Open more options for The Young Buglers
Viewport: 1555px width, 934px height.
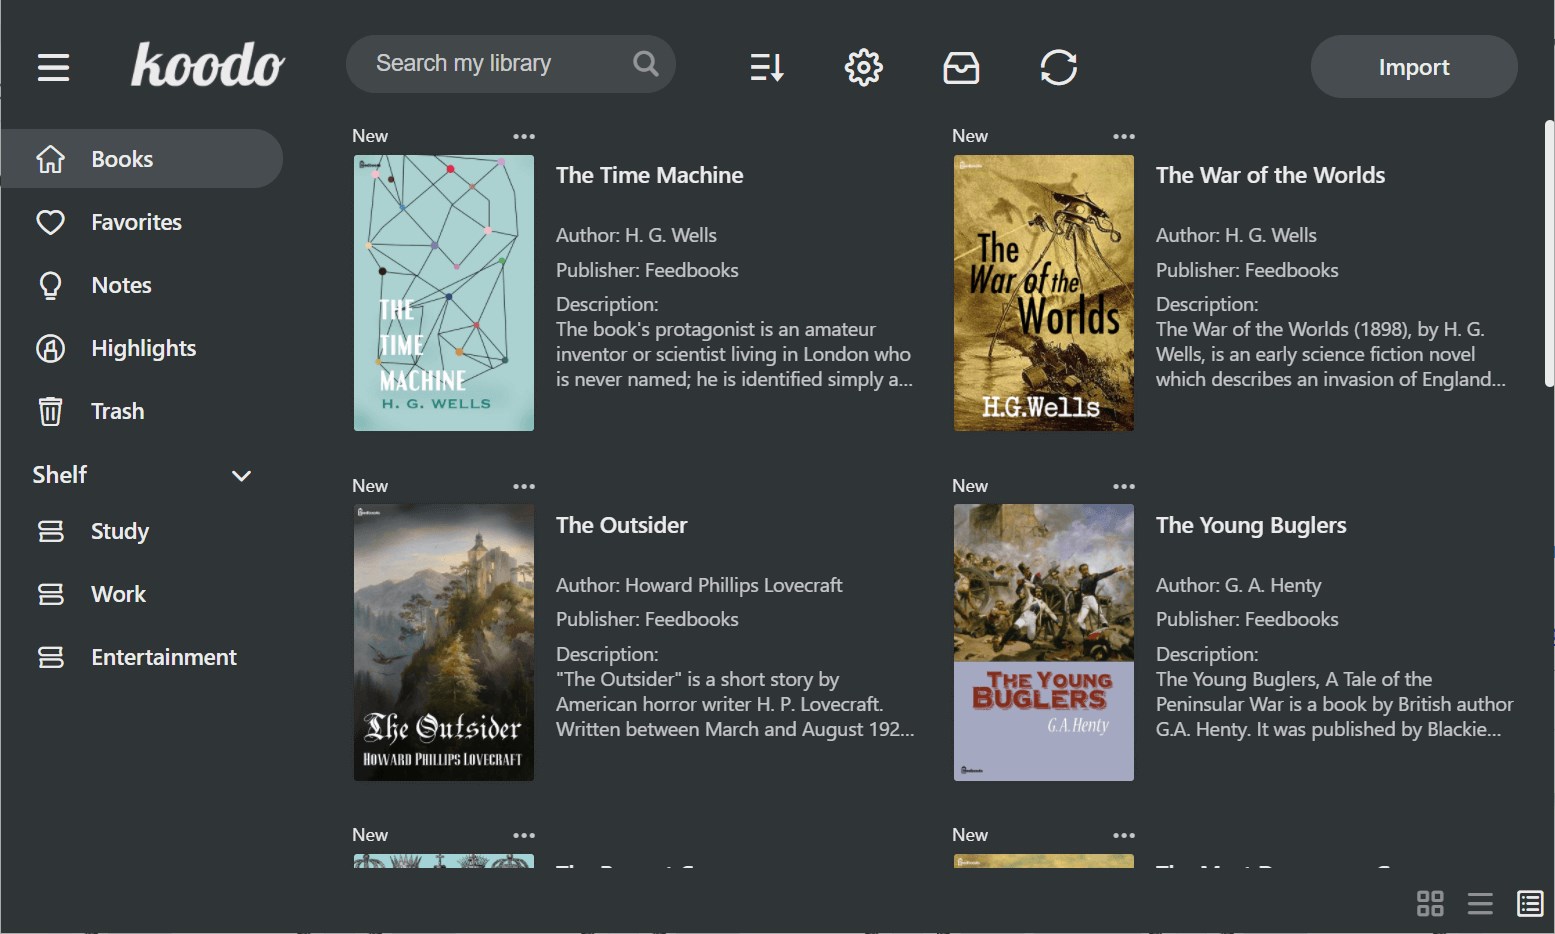(x=1123, y=486)
